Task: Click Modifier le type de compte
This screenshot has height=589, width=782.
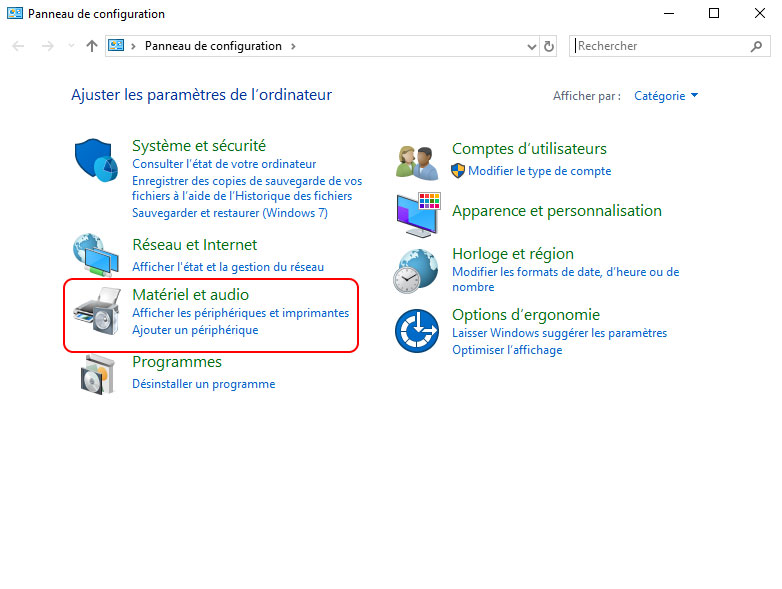Action: 540,171
